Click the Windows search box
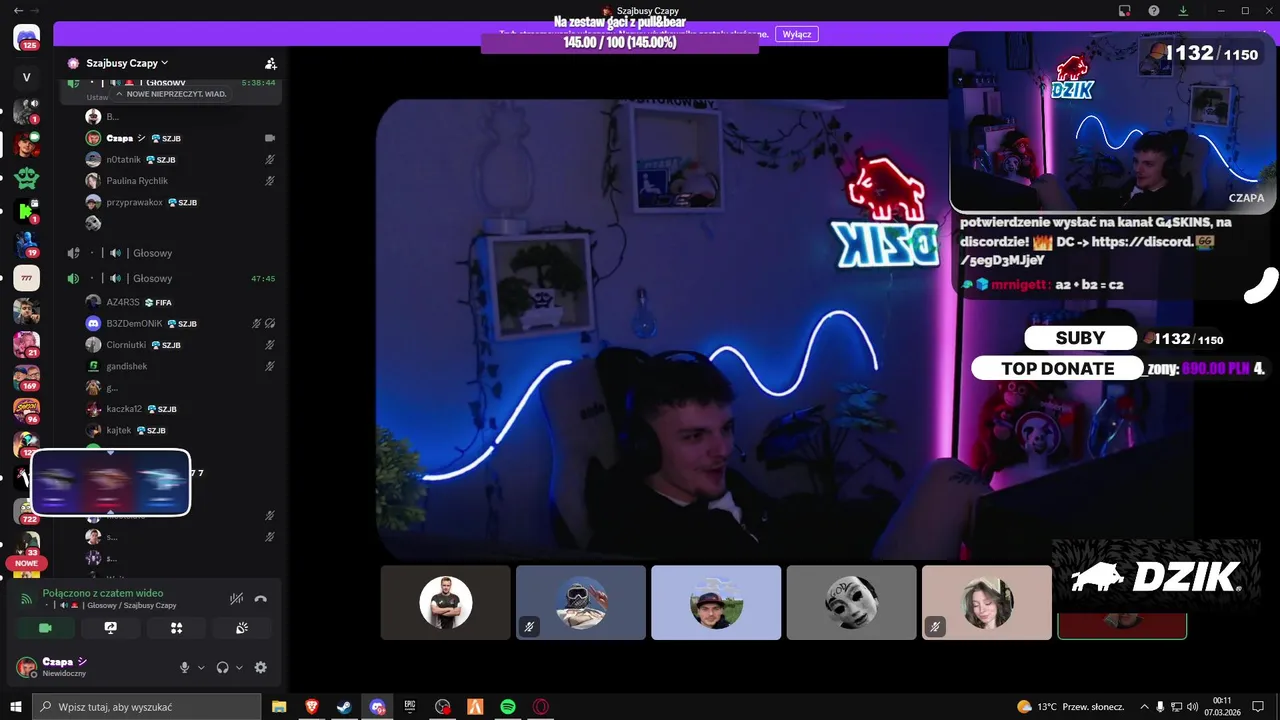The height and width of the screenshot is (720, 1280). (147, 707)
